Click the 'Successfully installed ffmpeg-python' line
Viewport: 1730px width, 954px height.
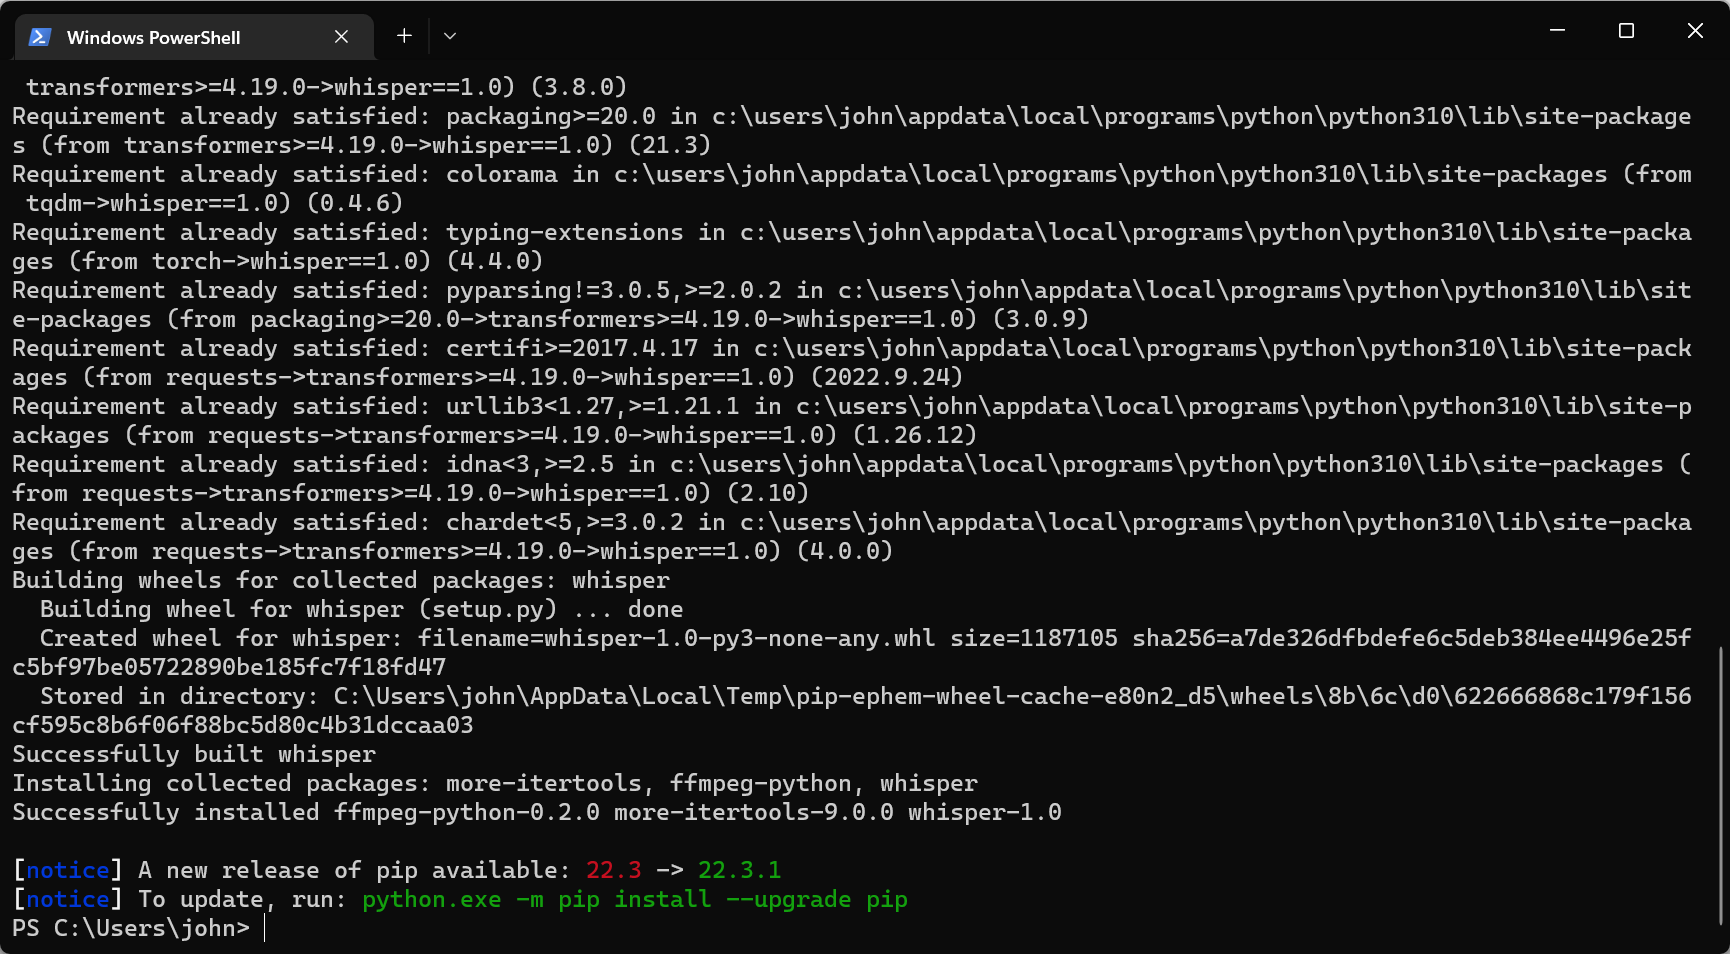click(x=537, y=812)
